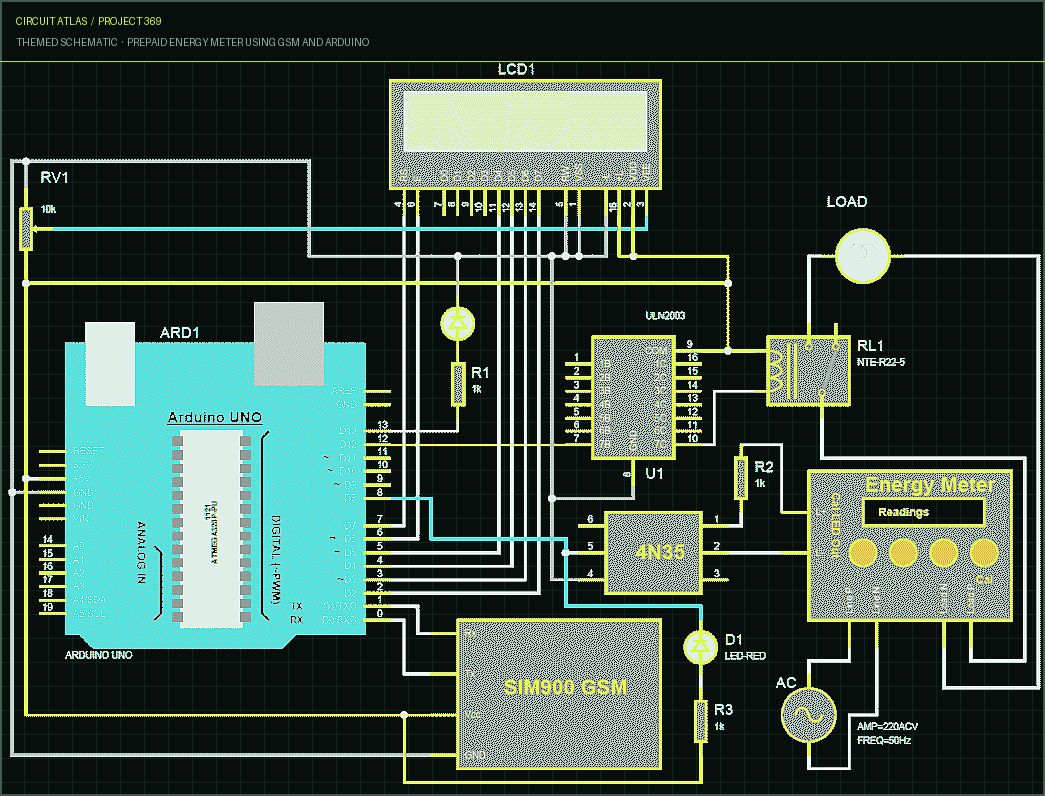
Task: Click the Readings display on Energy Meter
Action: coord(923,512)
